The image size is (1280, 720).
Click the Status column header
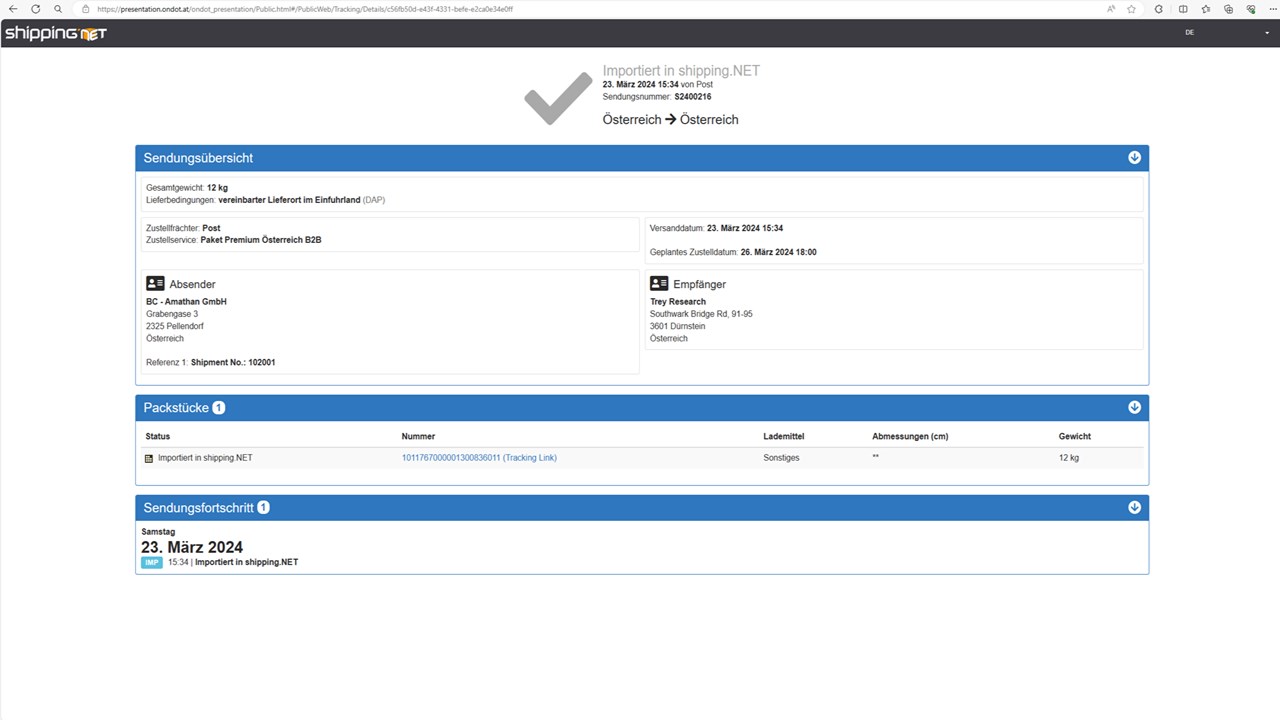(158, 436)
